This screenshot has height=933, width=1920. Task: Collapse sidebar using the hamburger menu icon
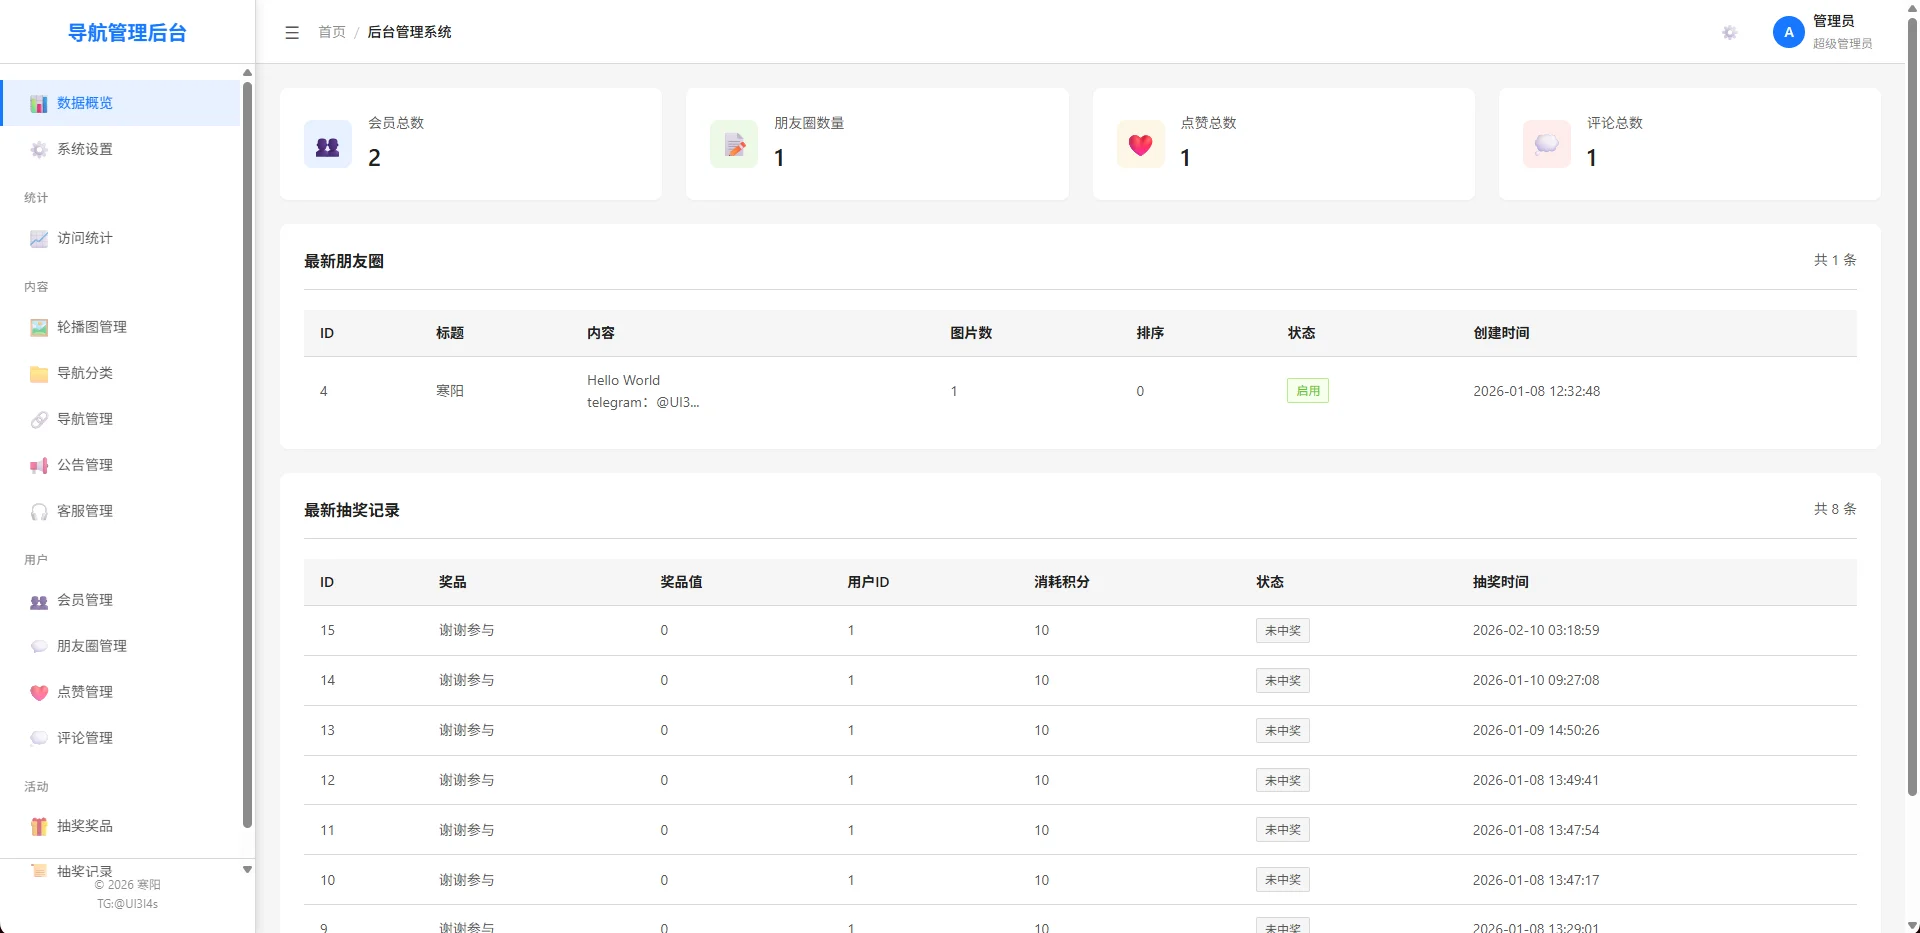coord(292,32)
